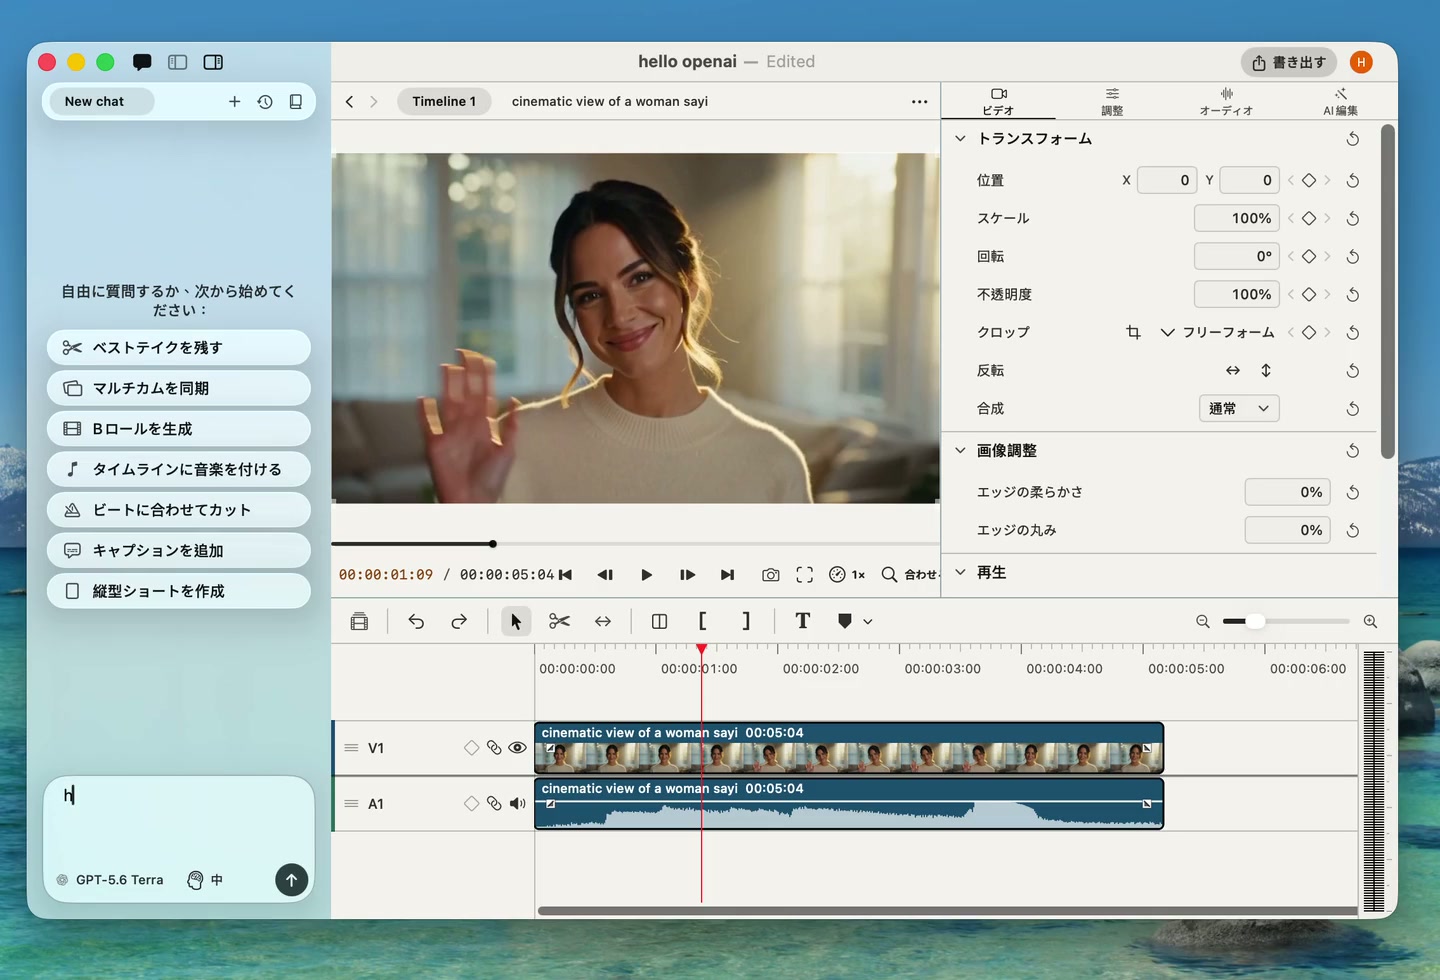Click the スケール 100% input field

1237,218
